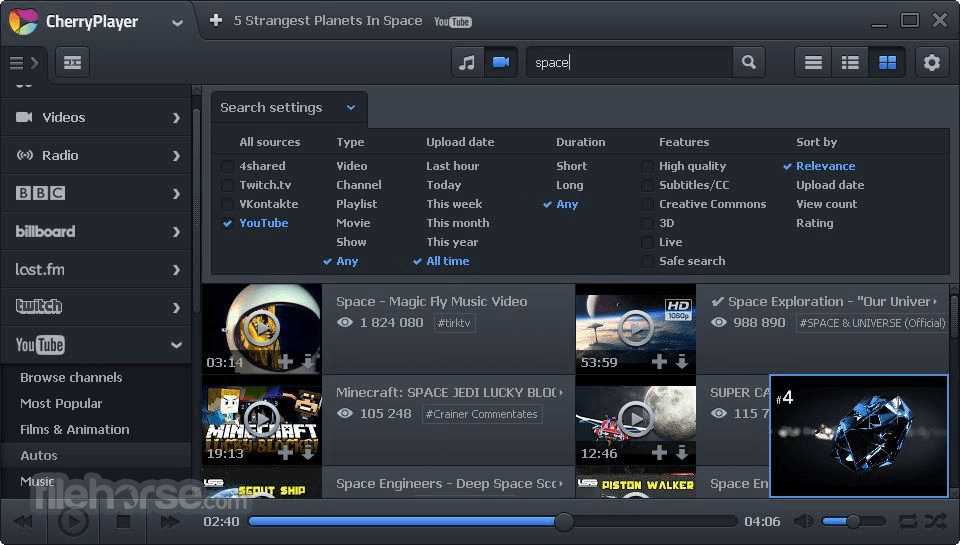The width and height of the screenshot is (960, 545).
Task: Download the 12:46 duration video
Action: (x=681, y=453)
